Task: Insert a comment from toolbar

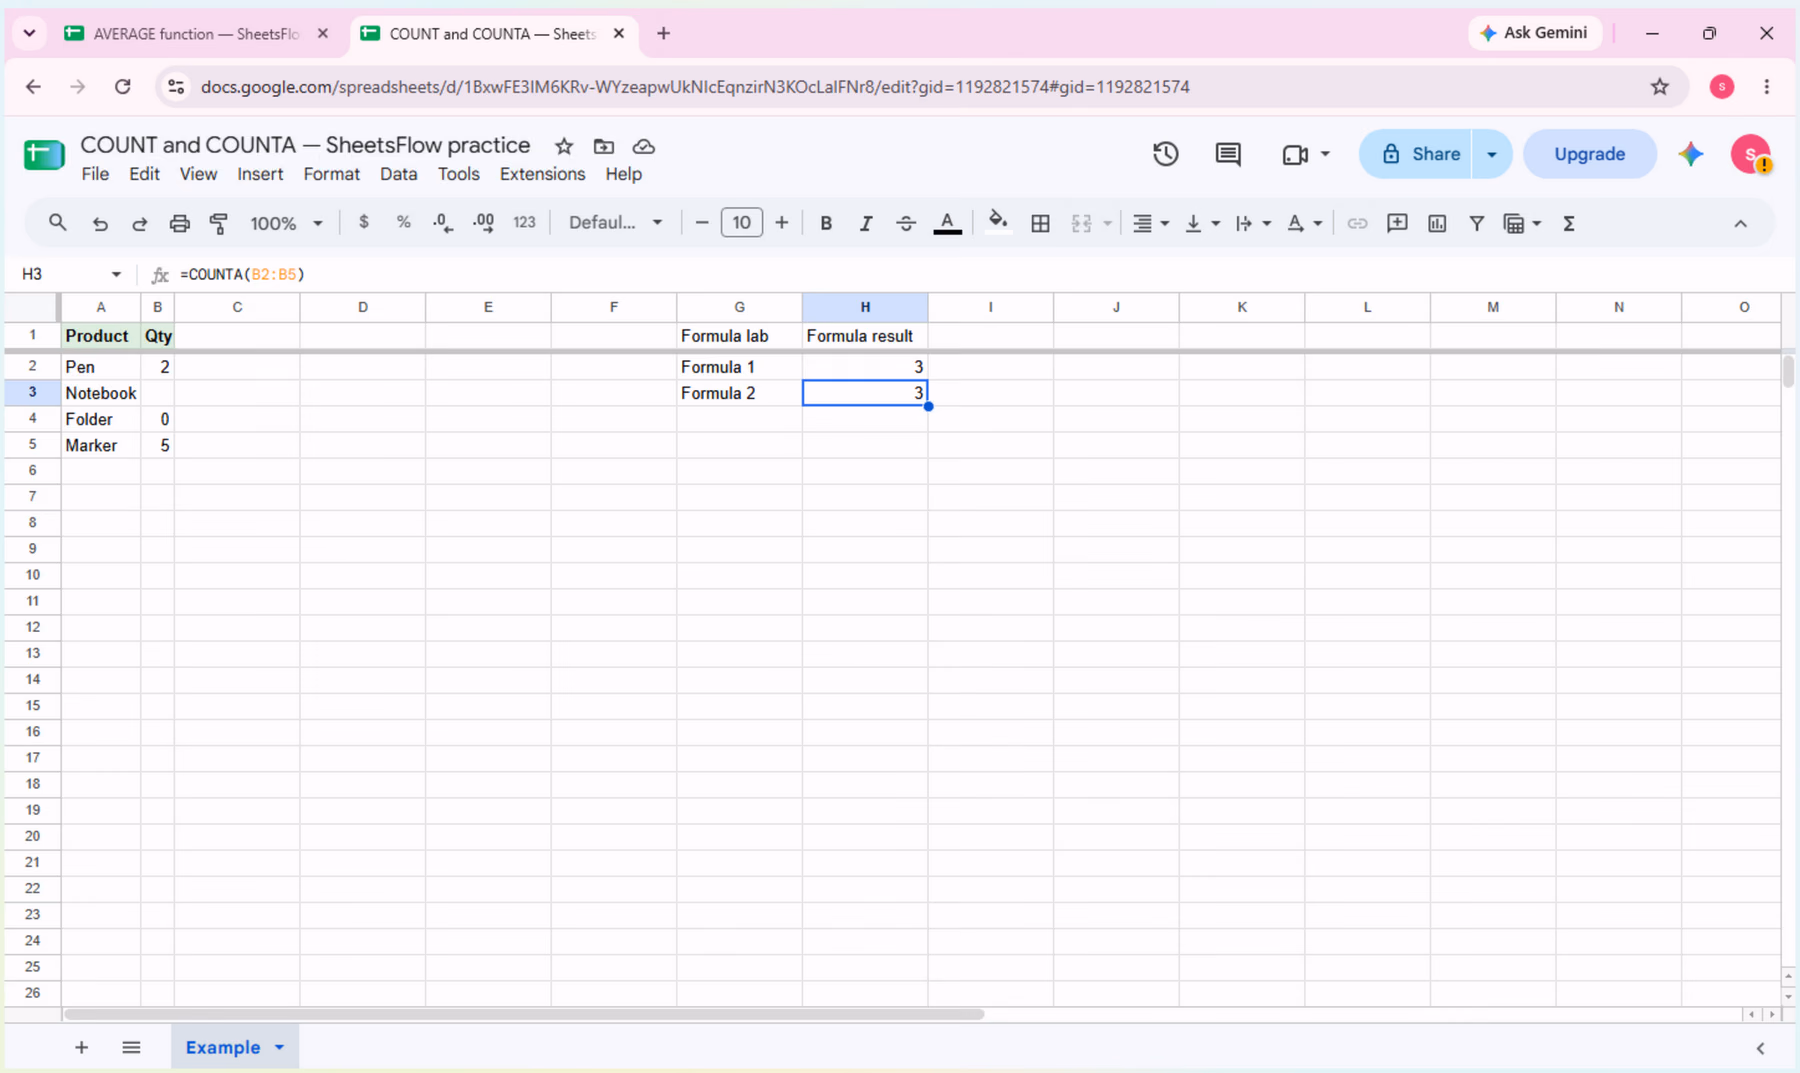Action: pos(1397,223)
